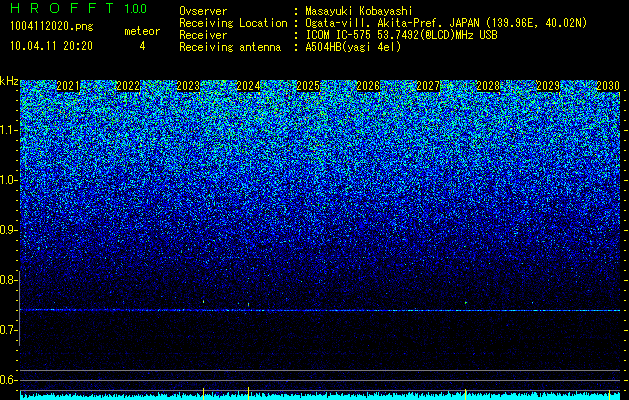Select the Ogata-vill. Akita-Pref. JAPAN location text
Screen dimensions: 629x400
446,23
